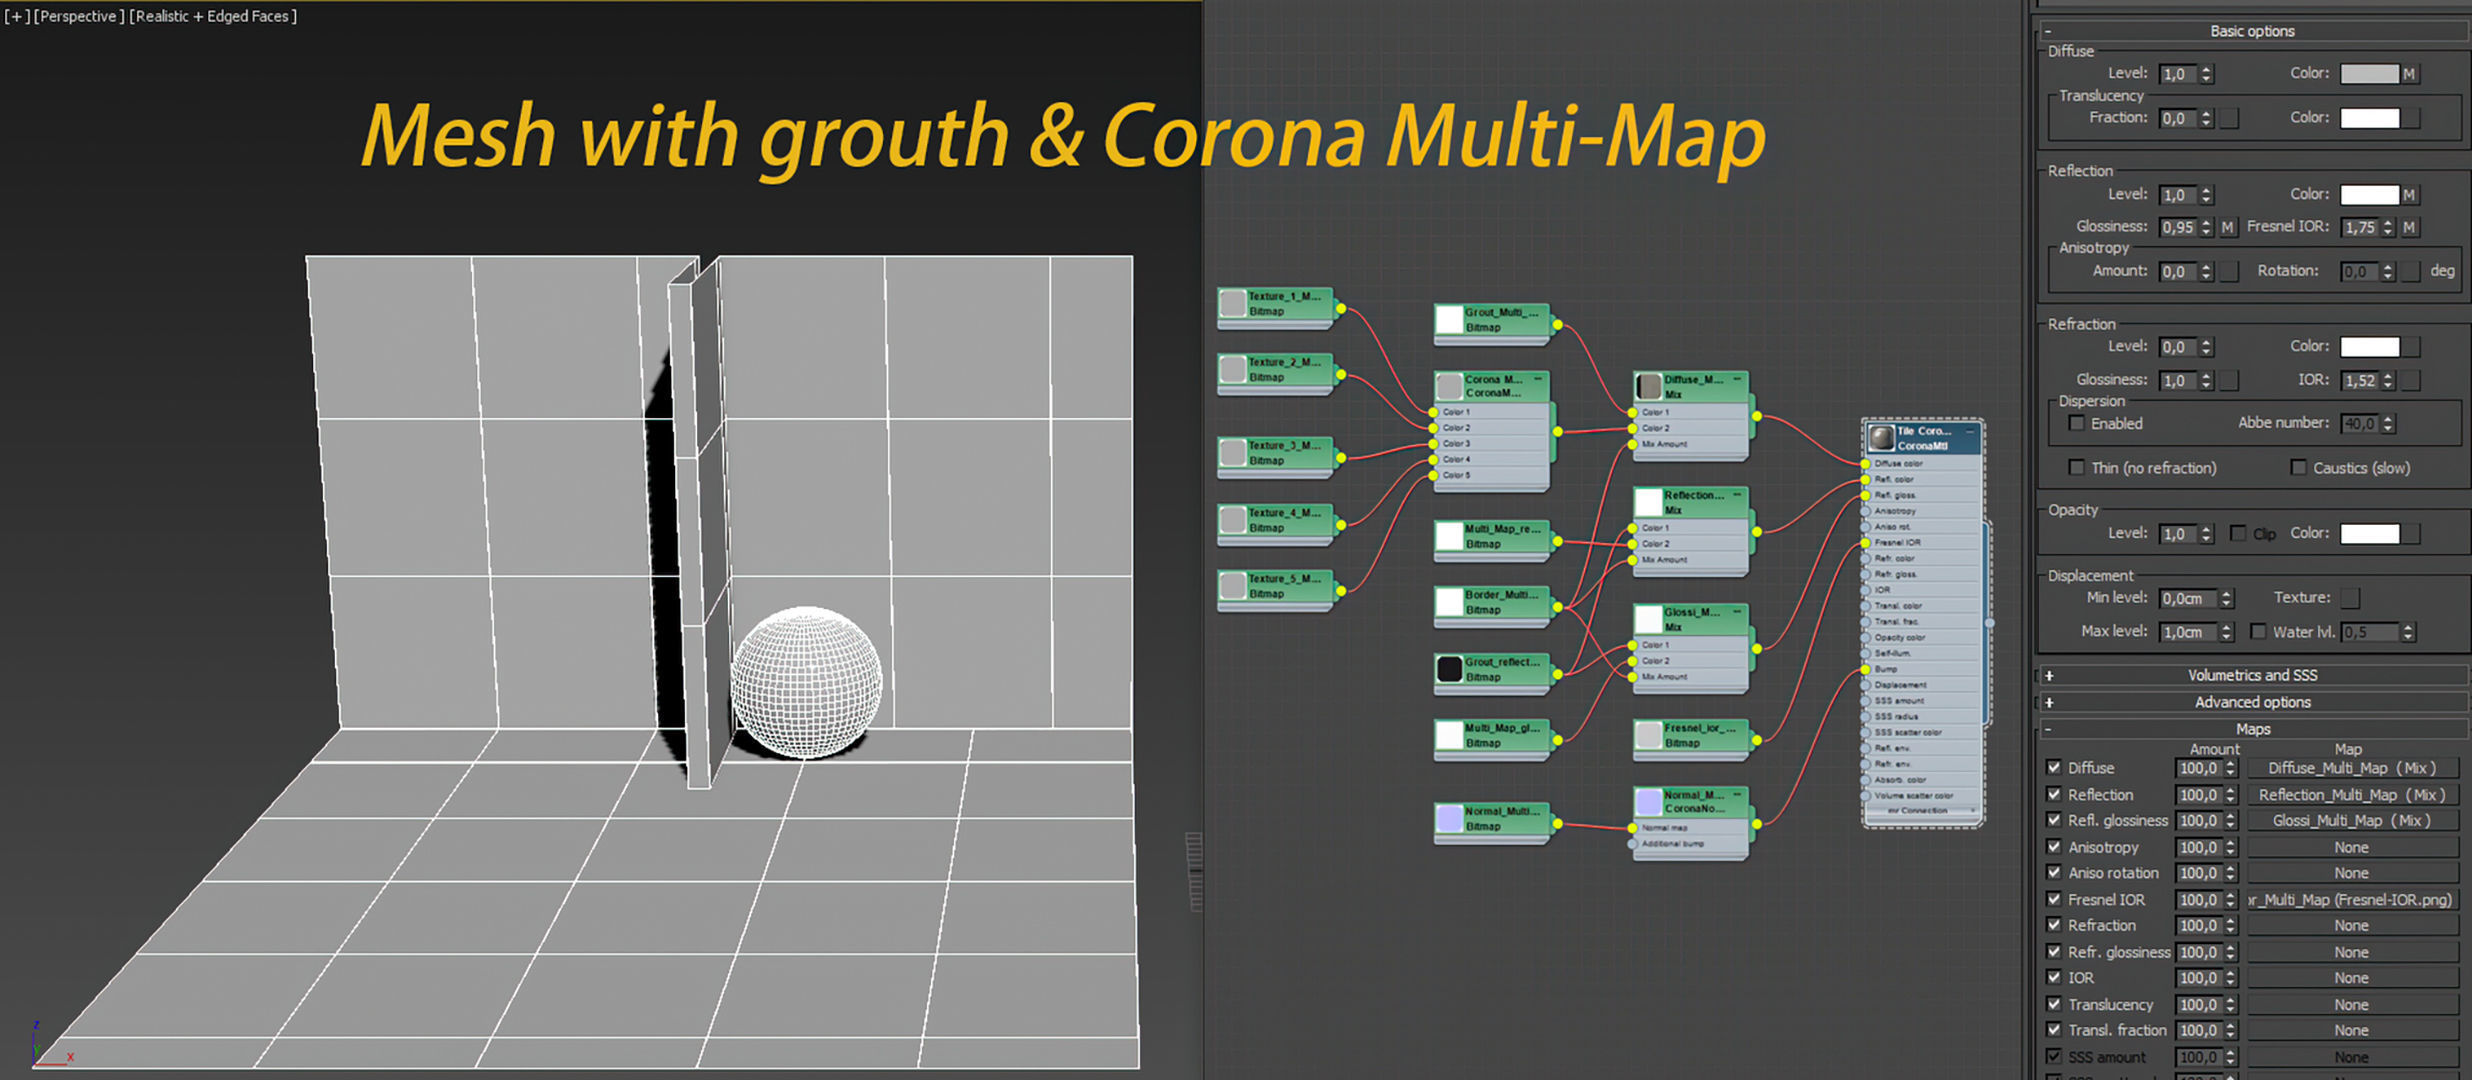Select the Texture_1 Bitmap node thumbnail

(1233, 303)
